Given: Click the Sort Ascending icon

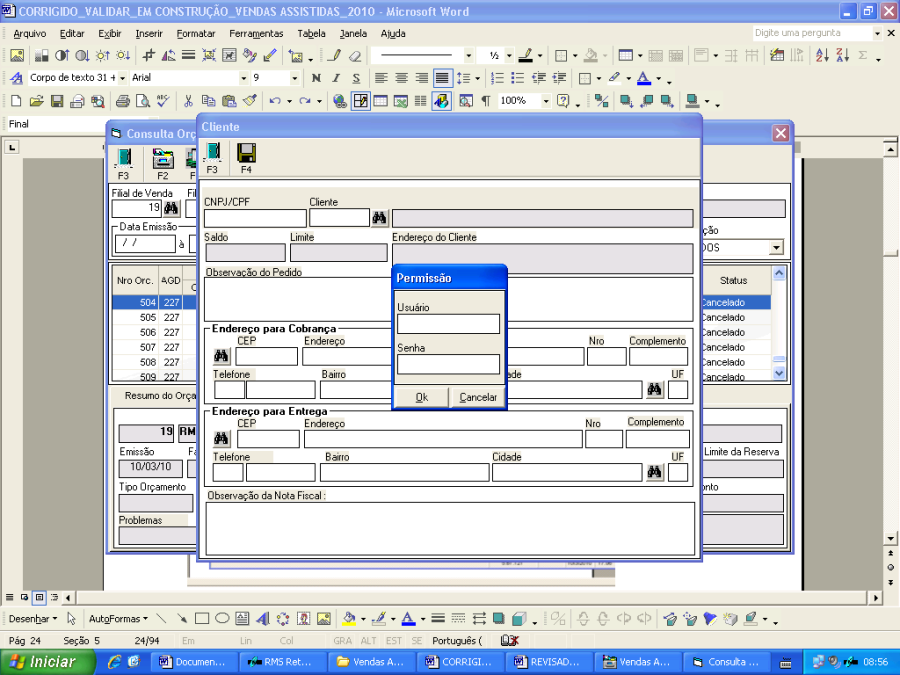Looking at the screenshot, I should click(822, 55).
